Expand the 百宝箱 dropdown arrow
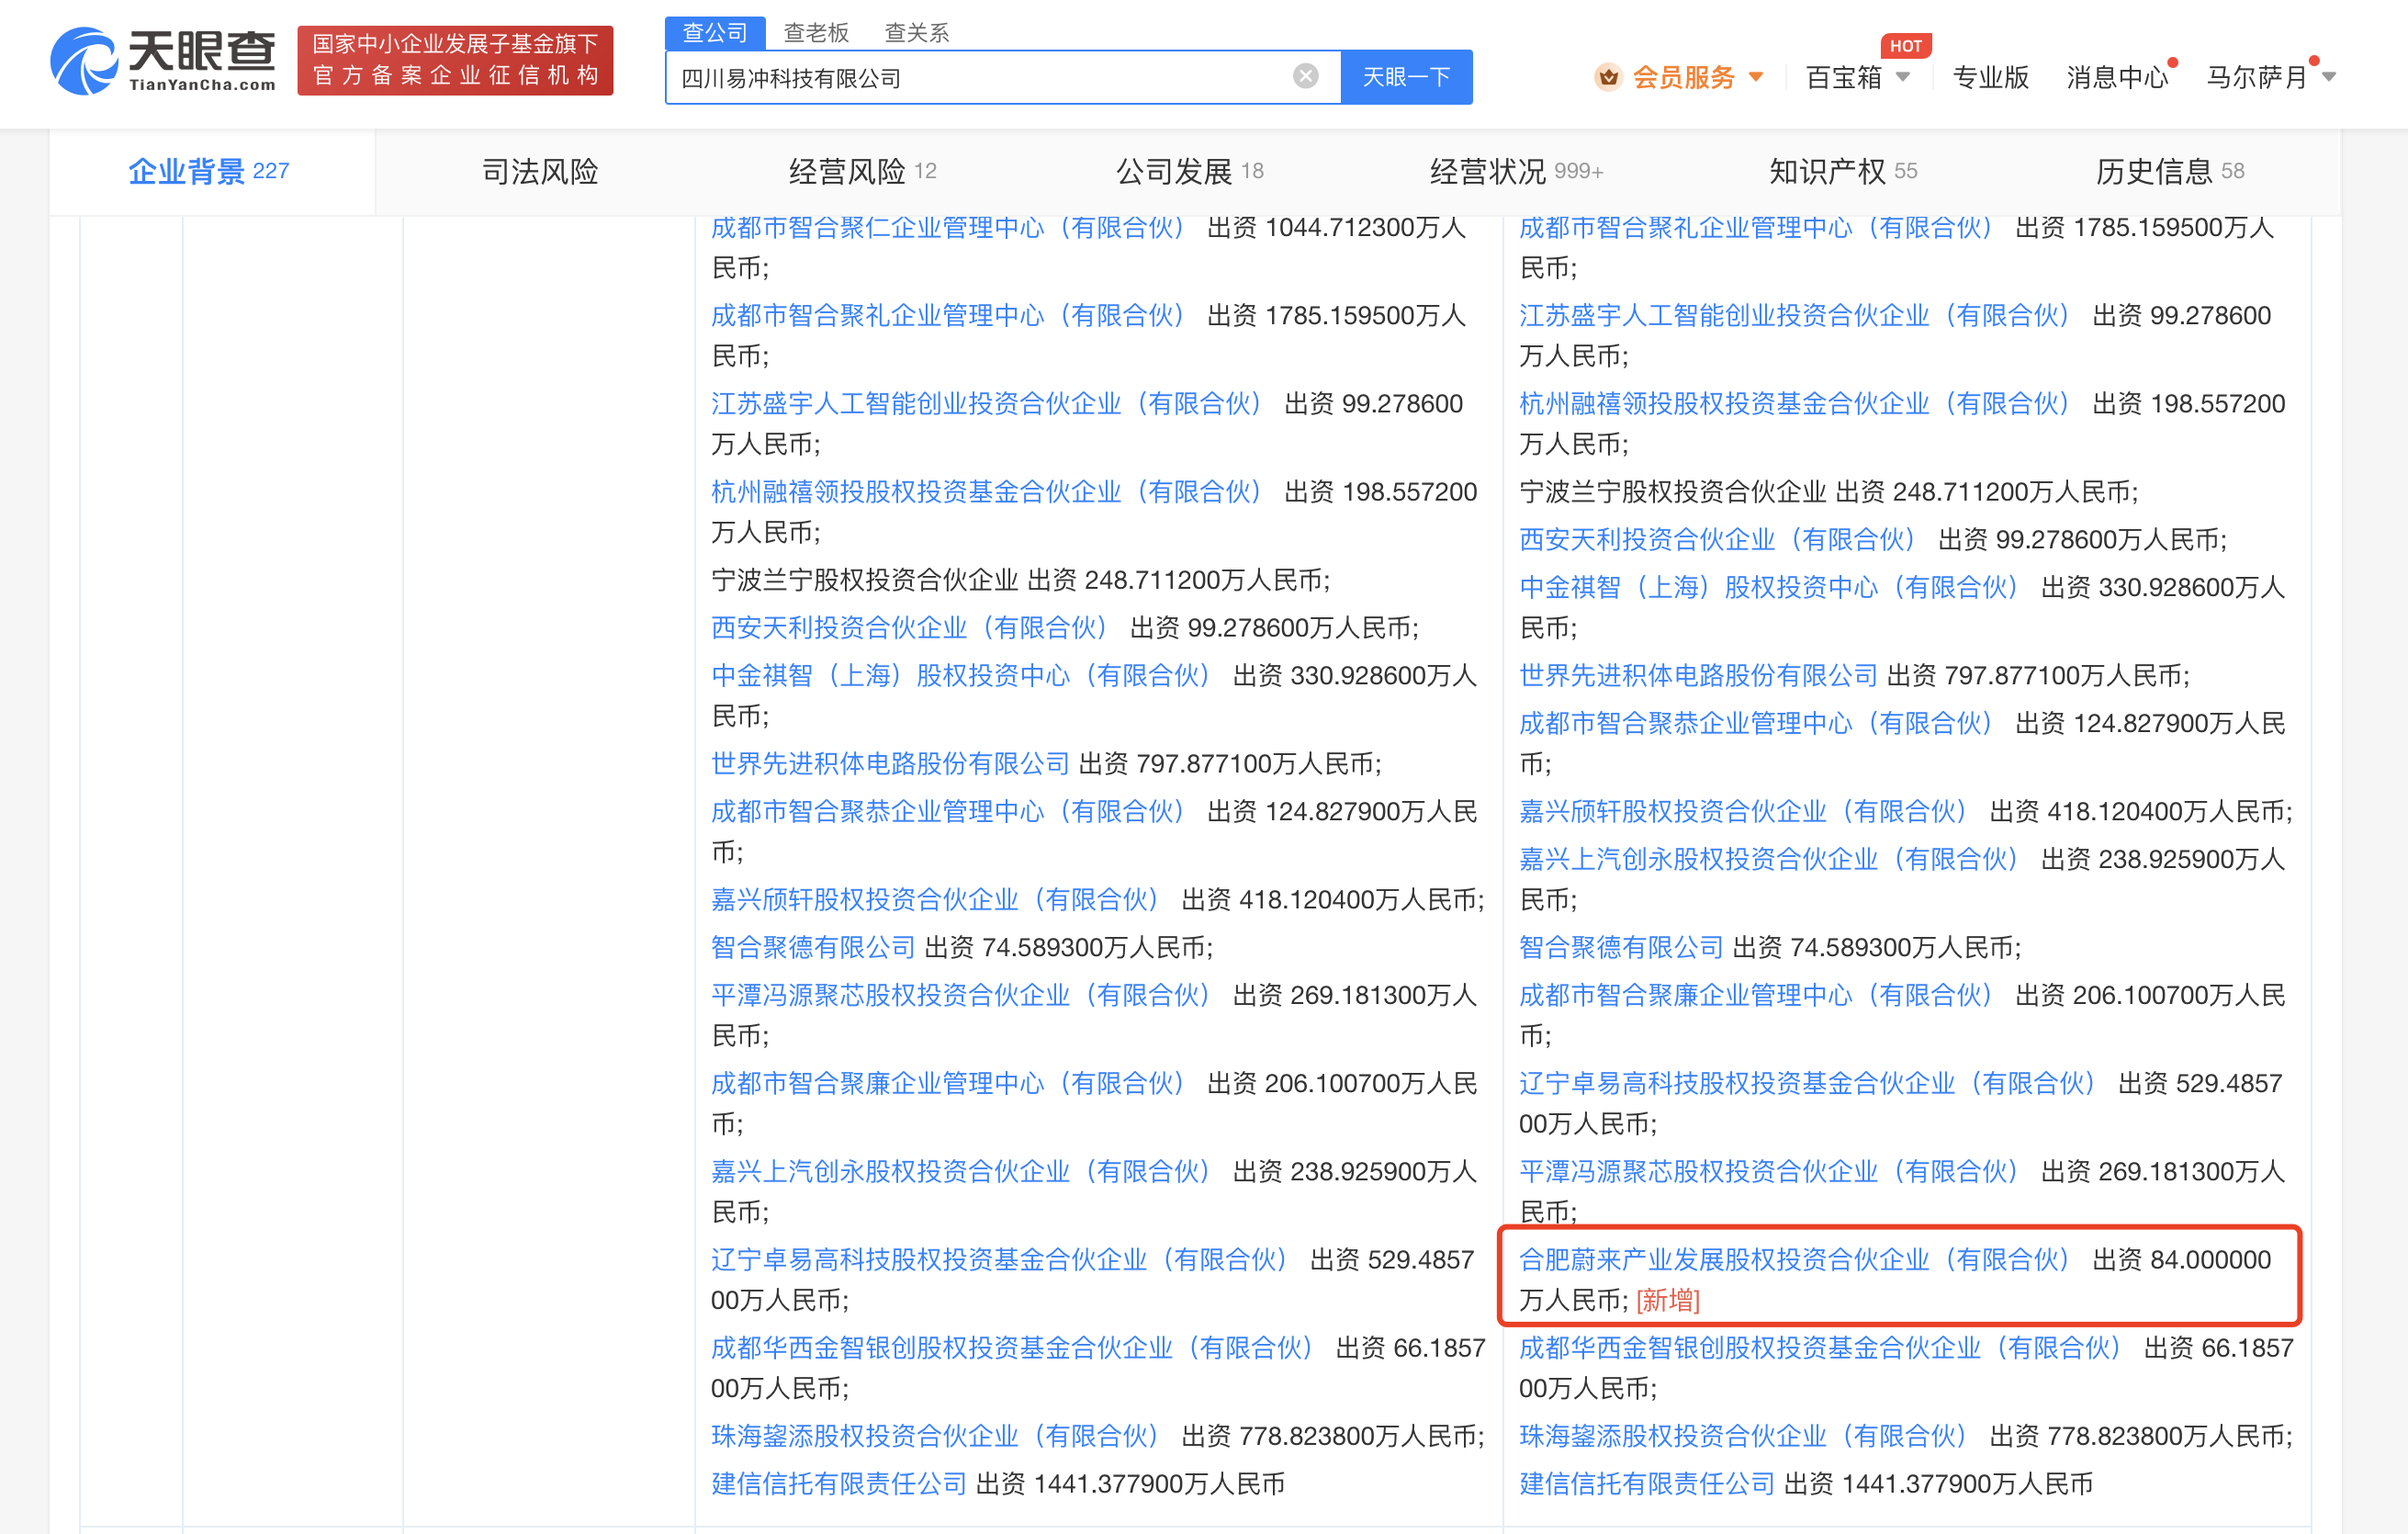Image resolution: width=2408 pixels, height=1534 pixels. [x=1903, y=77]
